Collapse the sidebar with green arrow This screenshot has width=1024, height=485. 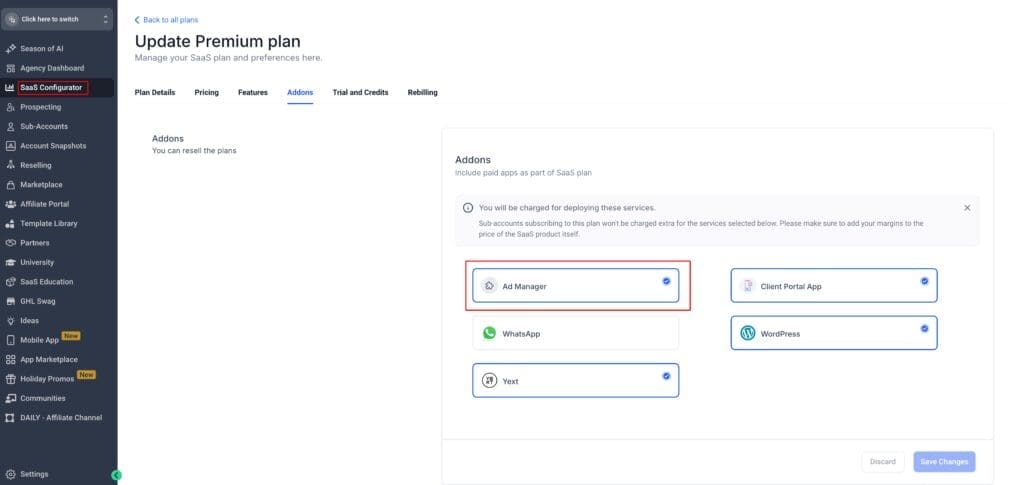116,474
